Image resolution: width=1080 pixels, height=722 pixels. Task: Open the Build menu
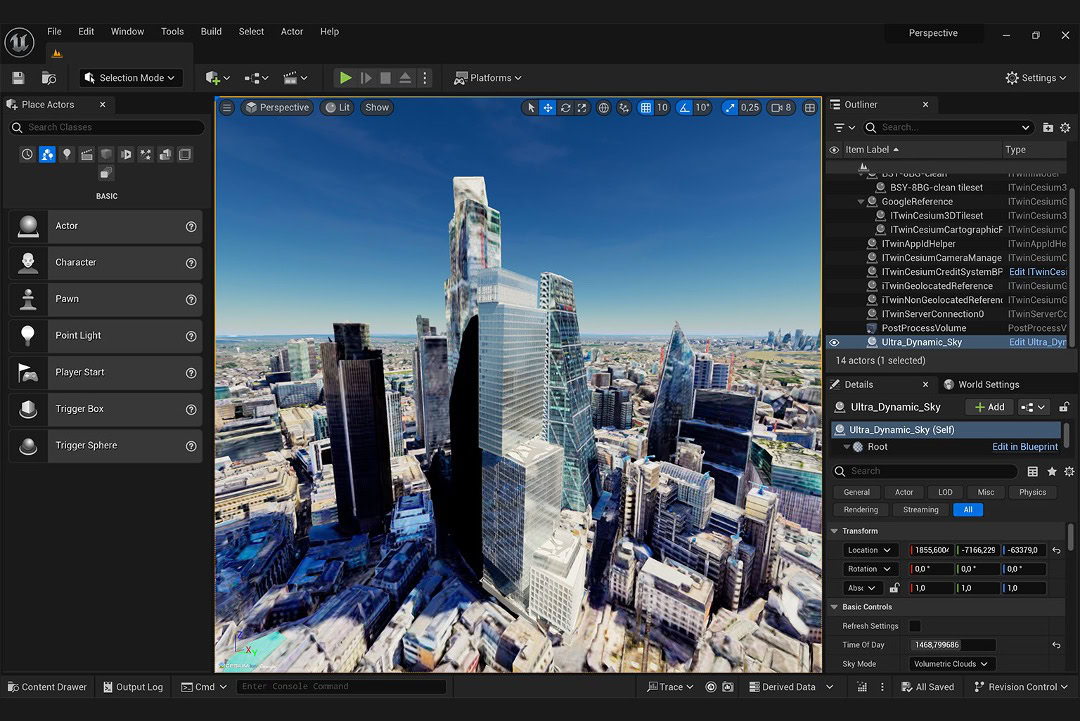coord(211,32)
